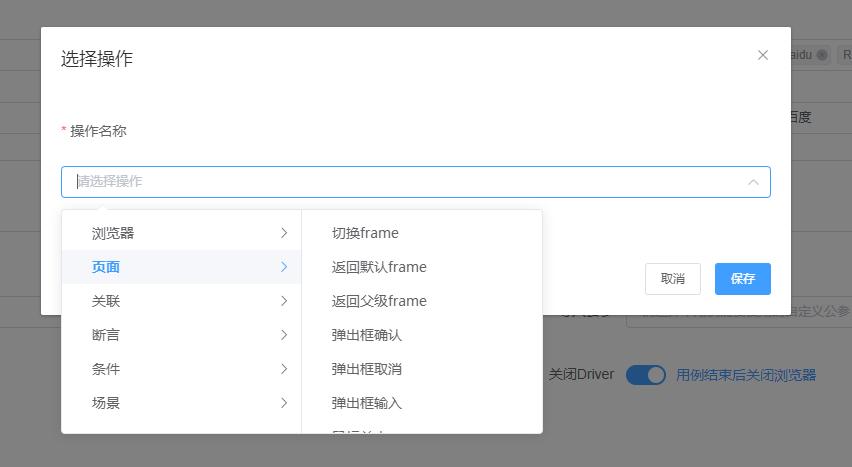The height and width of the screenshot is (467, 852).
Task: Click the 关闭Driver label in background
Action: tap(581, 375)
